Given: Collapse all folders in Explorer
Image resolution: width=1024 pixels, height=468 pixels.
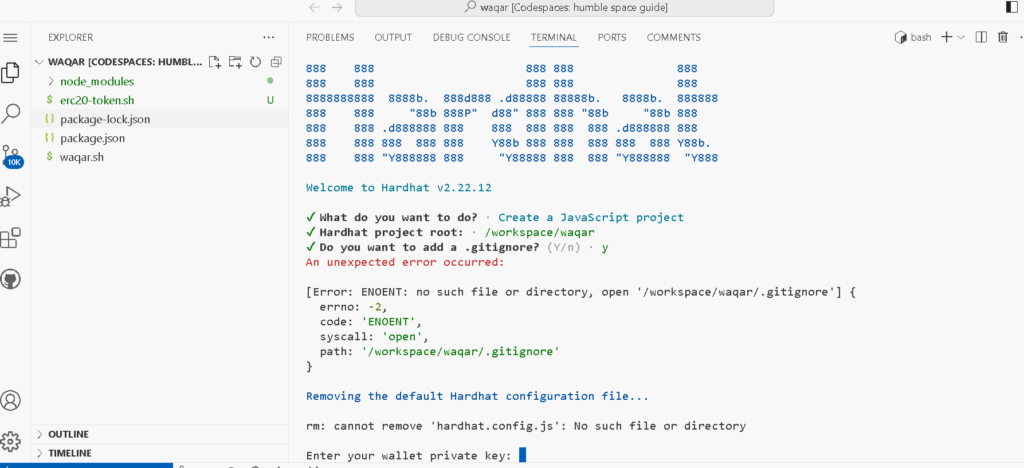Looking at the screenshot, I should [276, 62].
